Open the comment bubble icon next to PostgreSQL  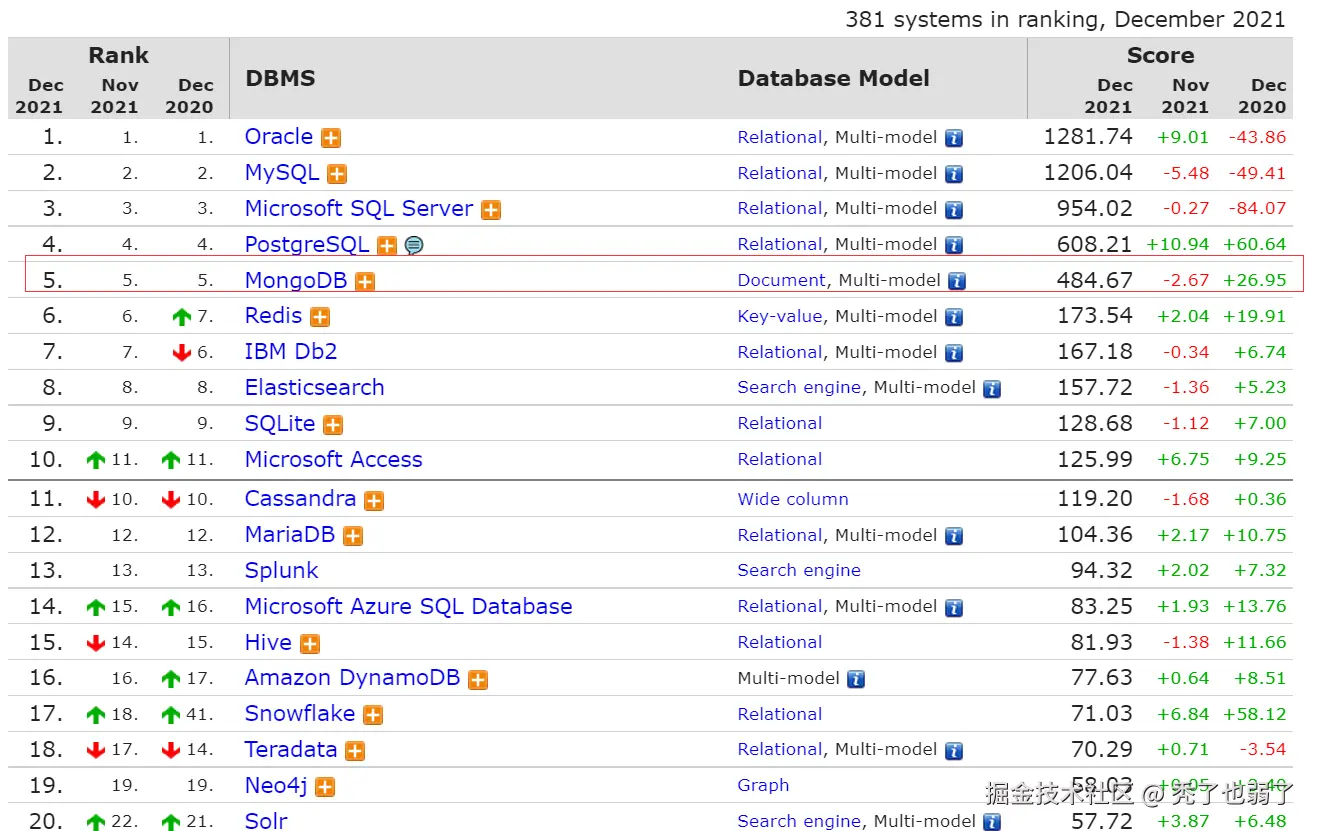tap(414, 245)
